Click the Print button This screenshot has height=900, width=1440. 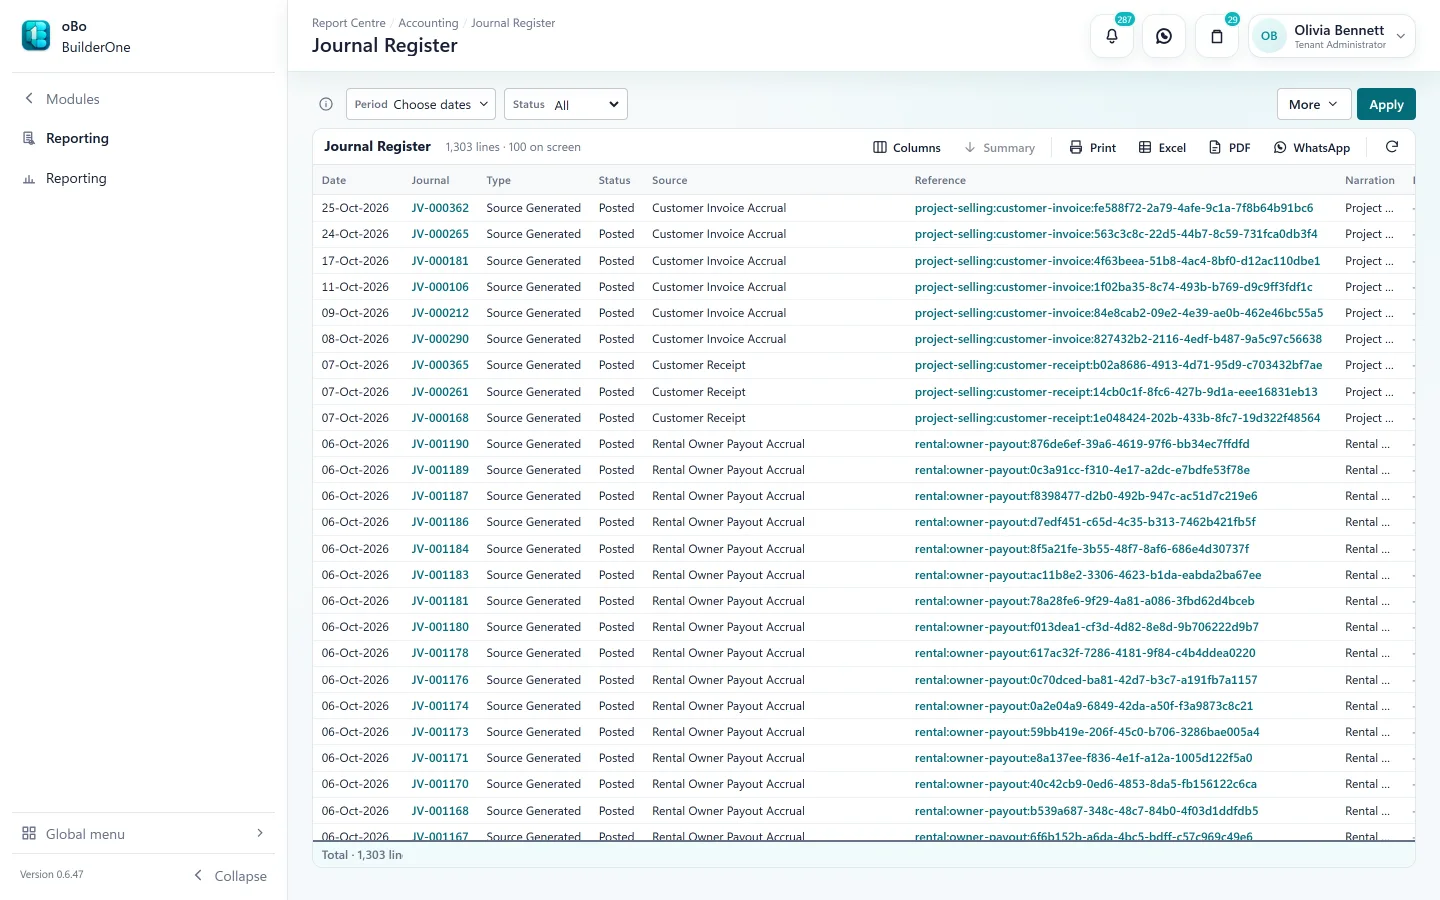point(1092,147)
